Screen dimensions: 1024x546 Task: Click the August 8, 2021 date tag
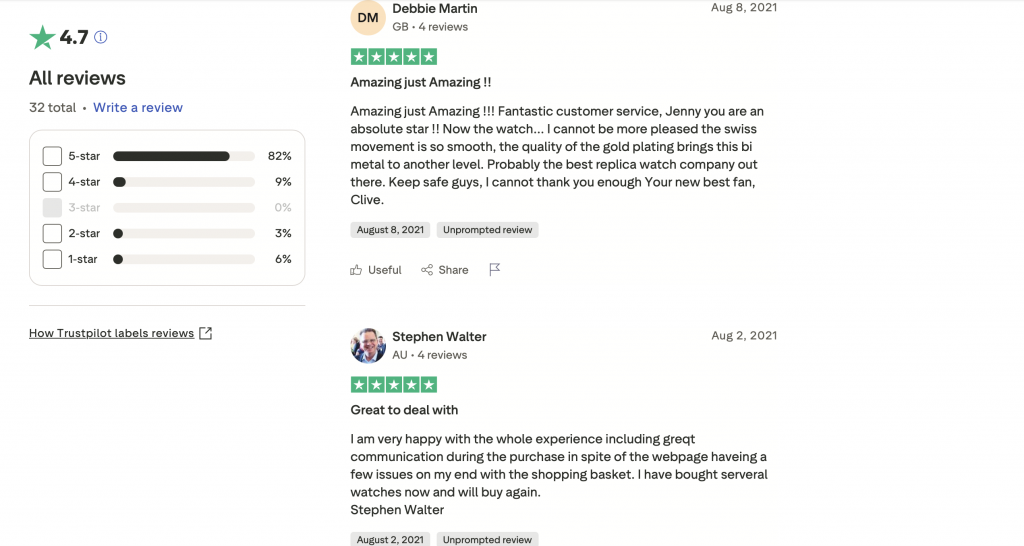390,230
